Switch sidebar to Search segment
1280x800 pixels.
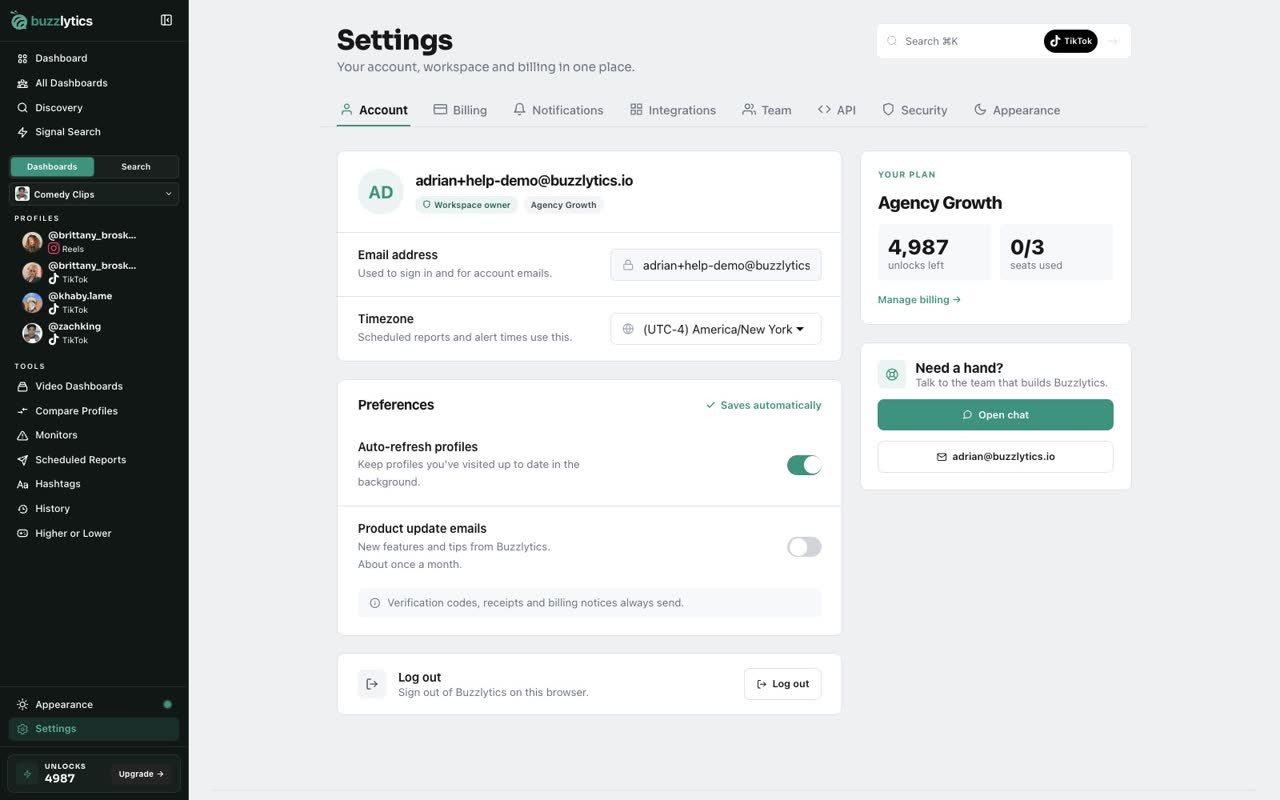[x=136, y=167]
